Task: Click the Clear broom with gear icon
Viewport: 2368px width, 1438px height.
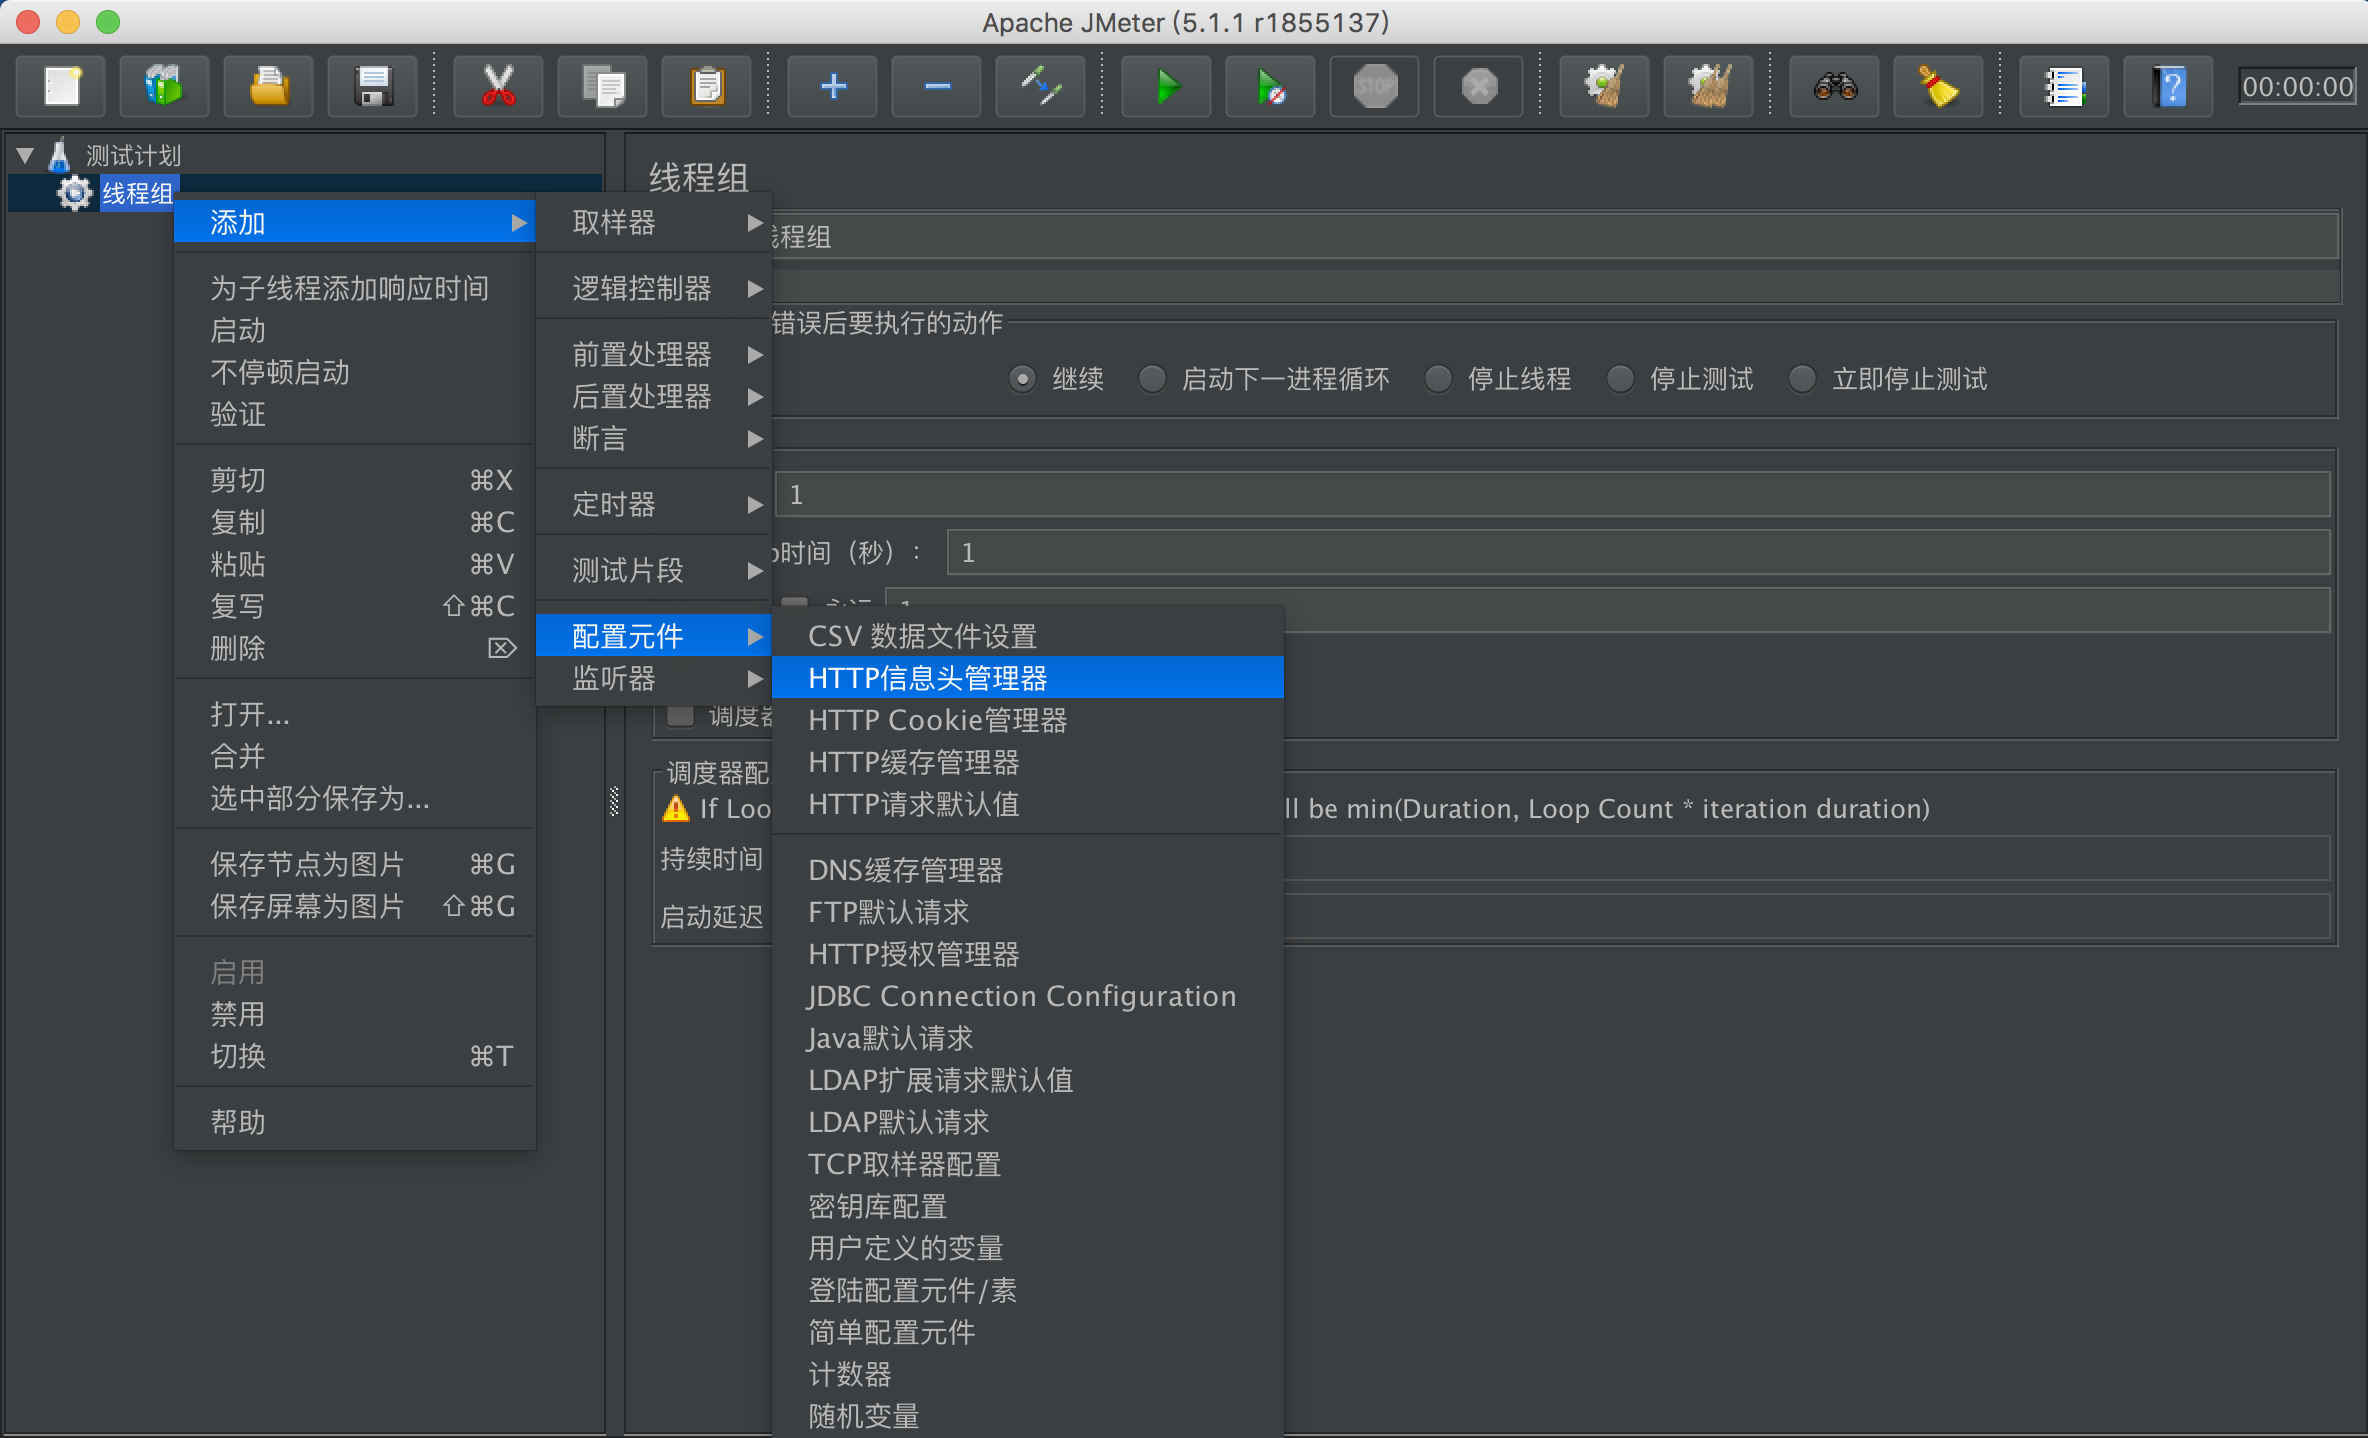Action: coord(1605,87)
